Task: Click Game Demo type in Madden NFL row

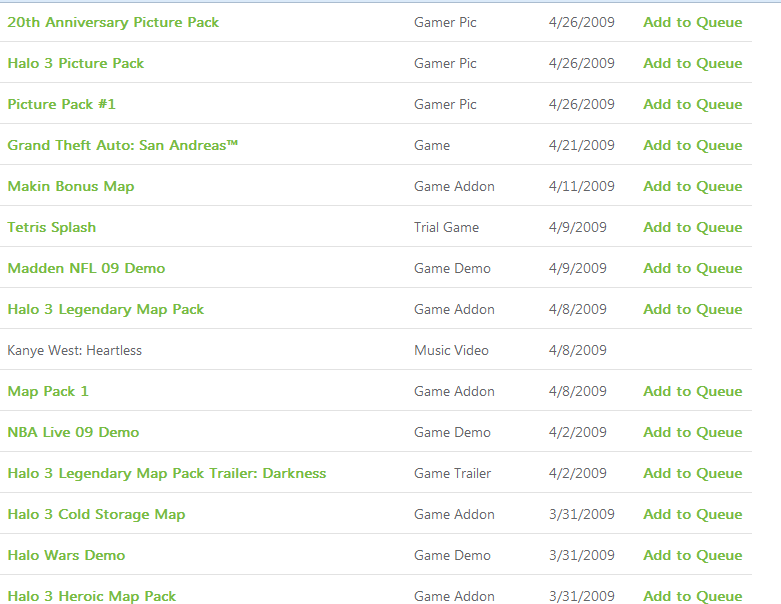Action: (x=452, y=268)
